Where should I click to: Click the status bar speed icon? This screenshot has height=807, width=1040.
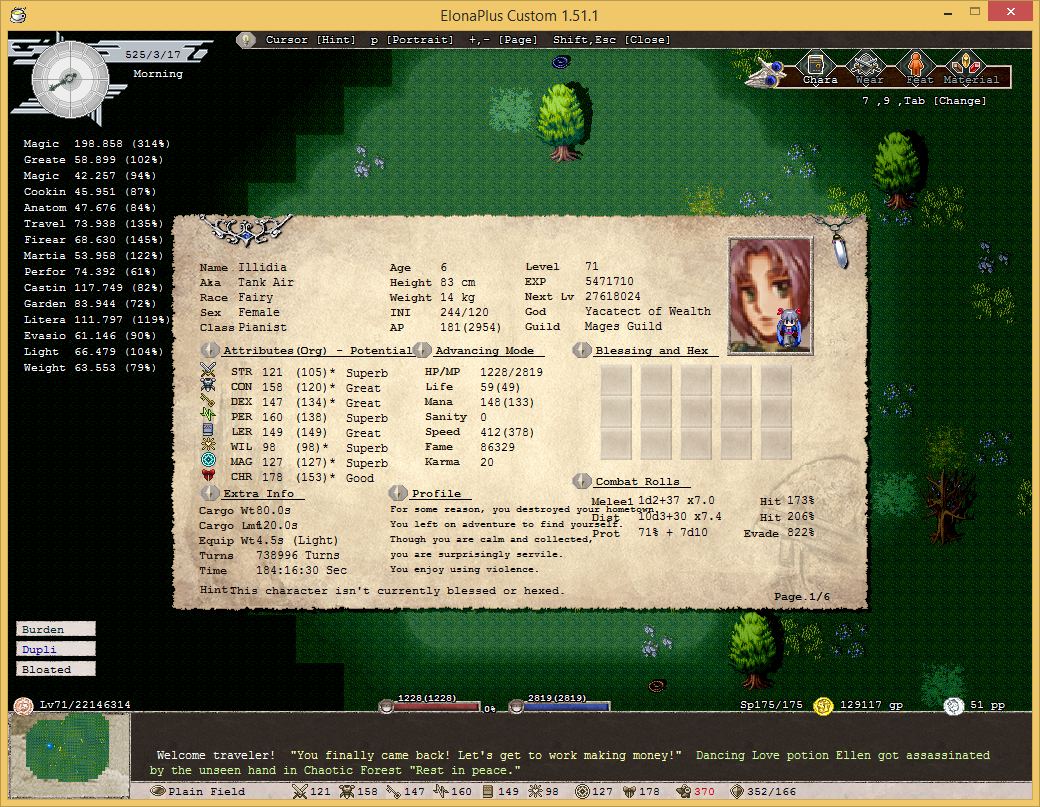click(684, 791)
